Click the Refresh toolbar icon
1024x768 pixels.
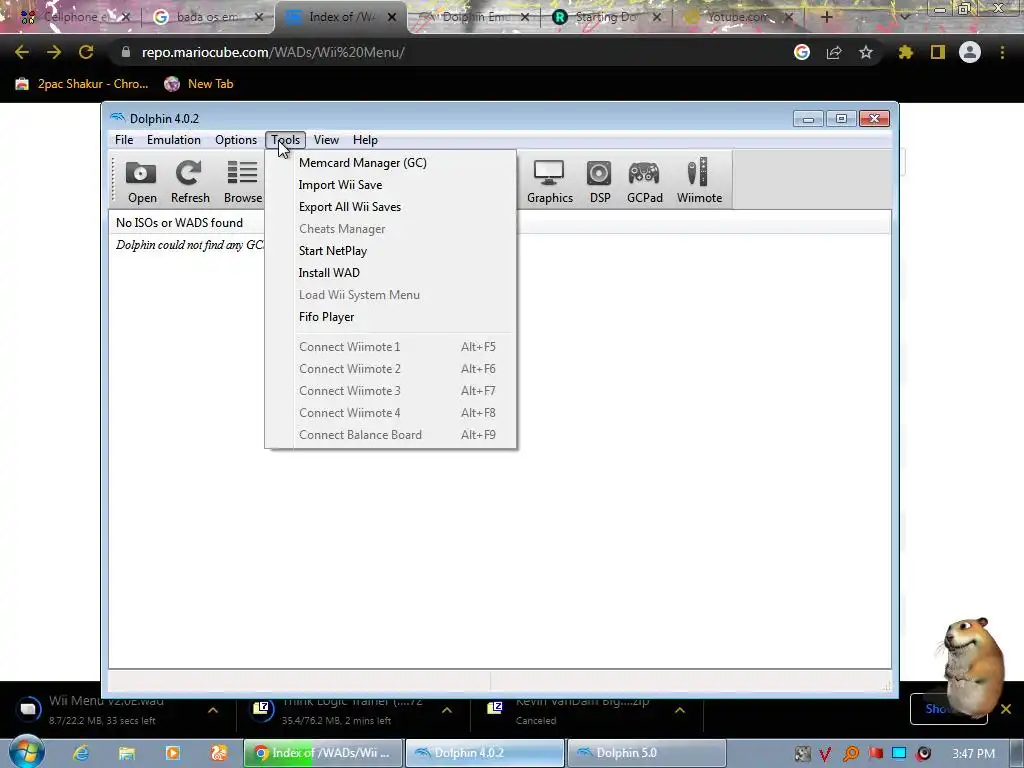190,181
